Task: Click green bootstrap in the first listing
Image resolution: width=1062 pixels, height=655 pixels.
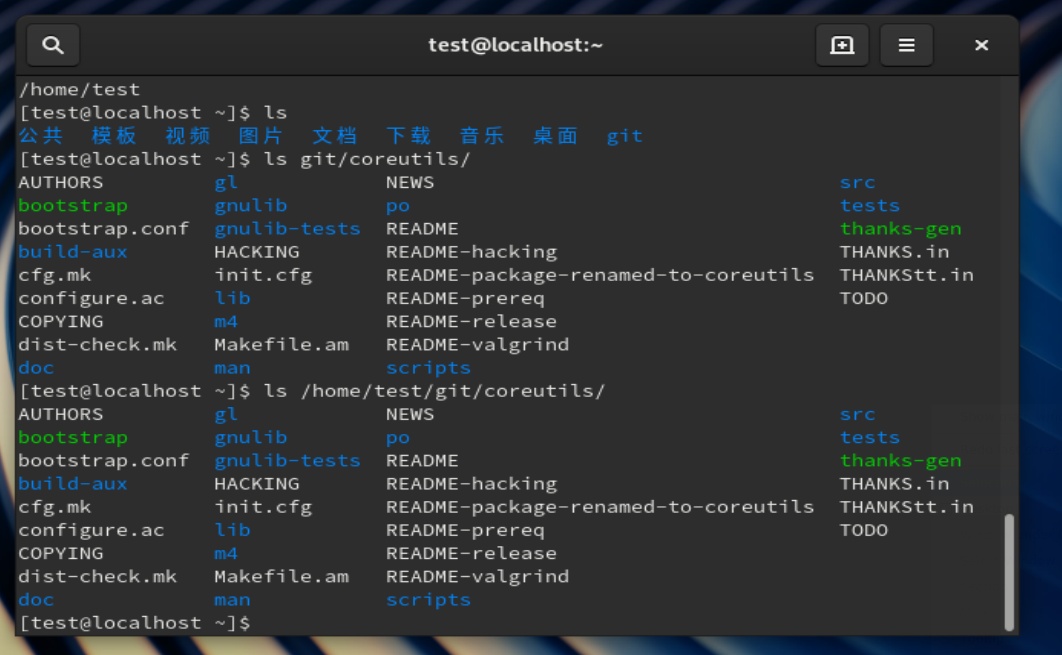Action: pos(73,205)
